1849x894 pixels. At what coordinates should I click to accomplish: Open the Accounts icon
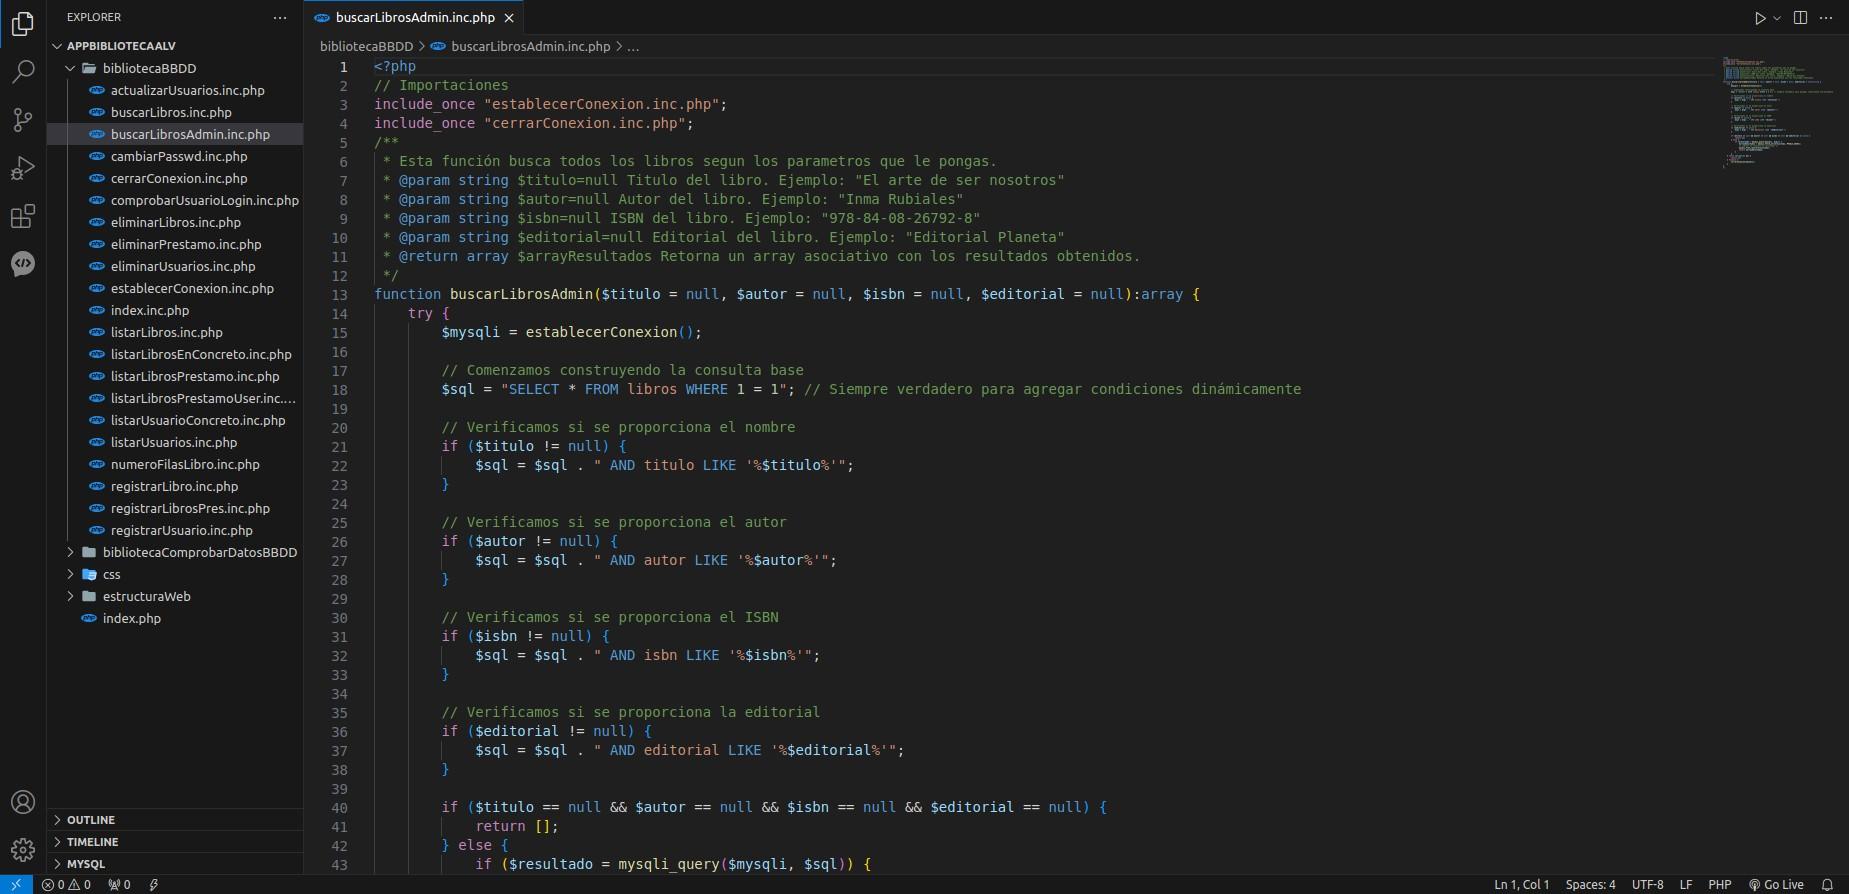pos(22,802)
